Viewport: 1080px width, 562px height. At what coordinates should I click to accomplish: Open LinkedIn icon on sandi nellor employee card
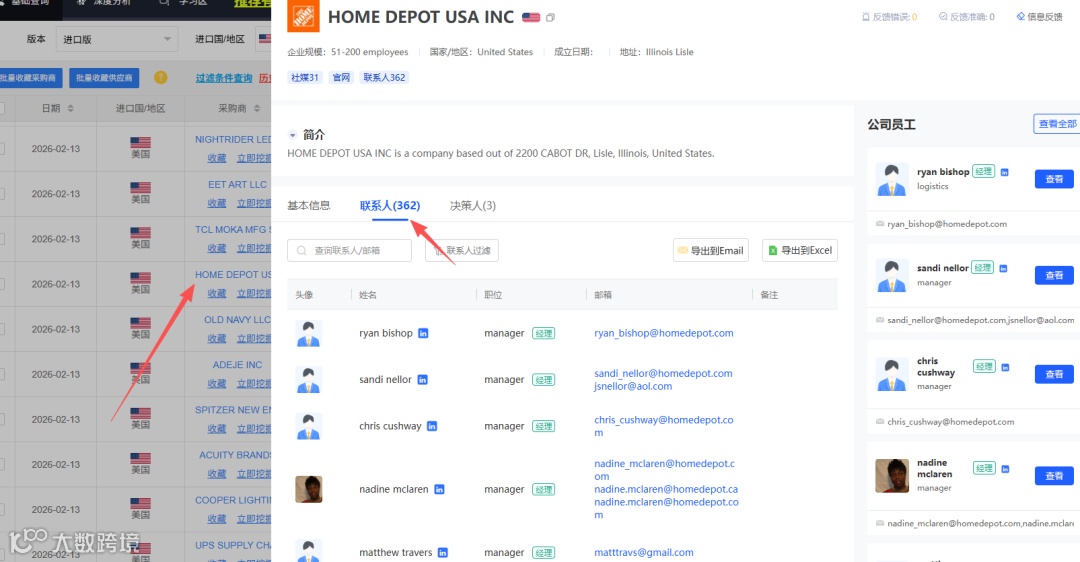click(1004, 269)
